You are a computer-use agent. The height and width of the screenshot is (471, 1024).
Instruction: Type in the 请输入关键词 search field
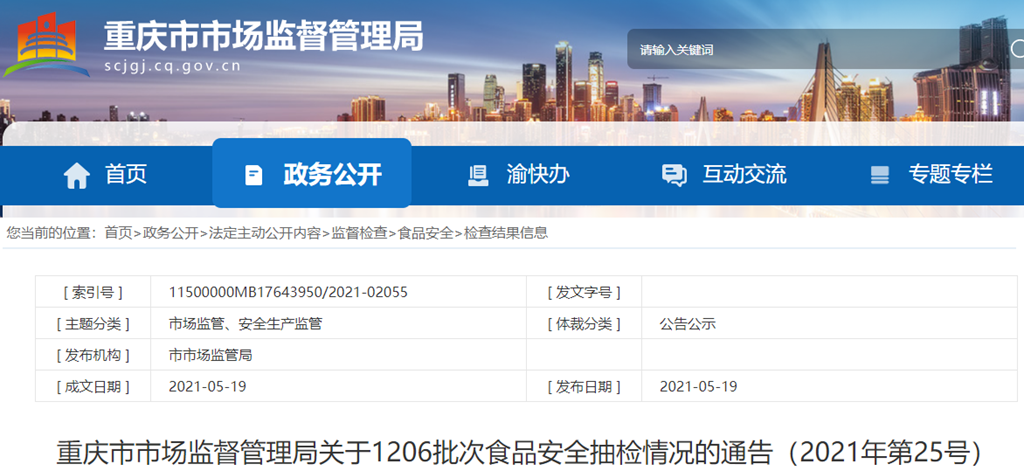pyautogui.click(x=780, y=50)
